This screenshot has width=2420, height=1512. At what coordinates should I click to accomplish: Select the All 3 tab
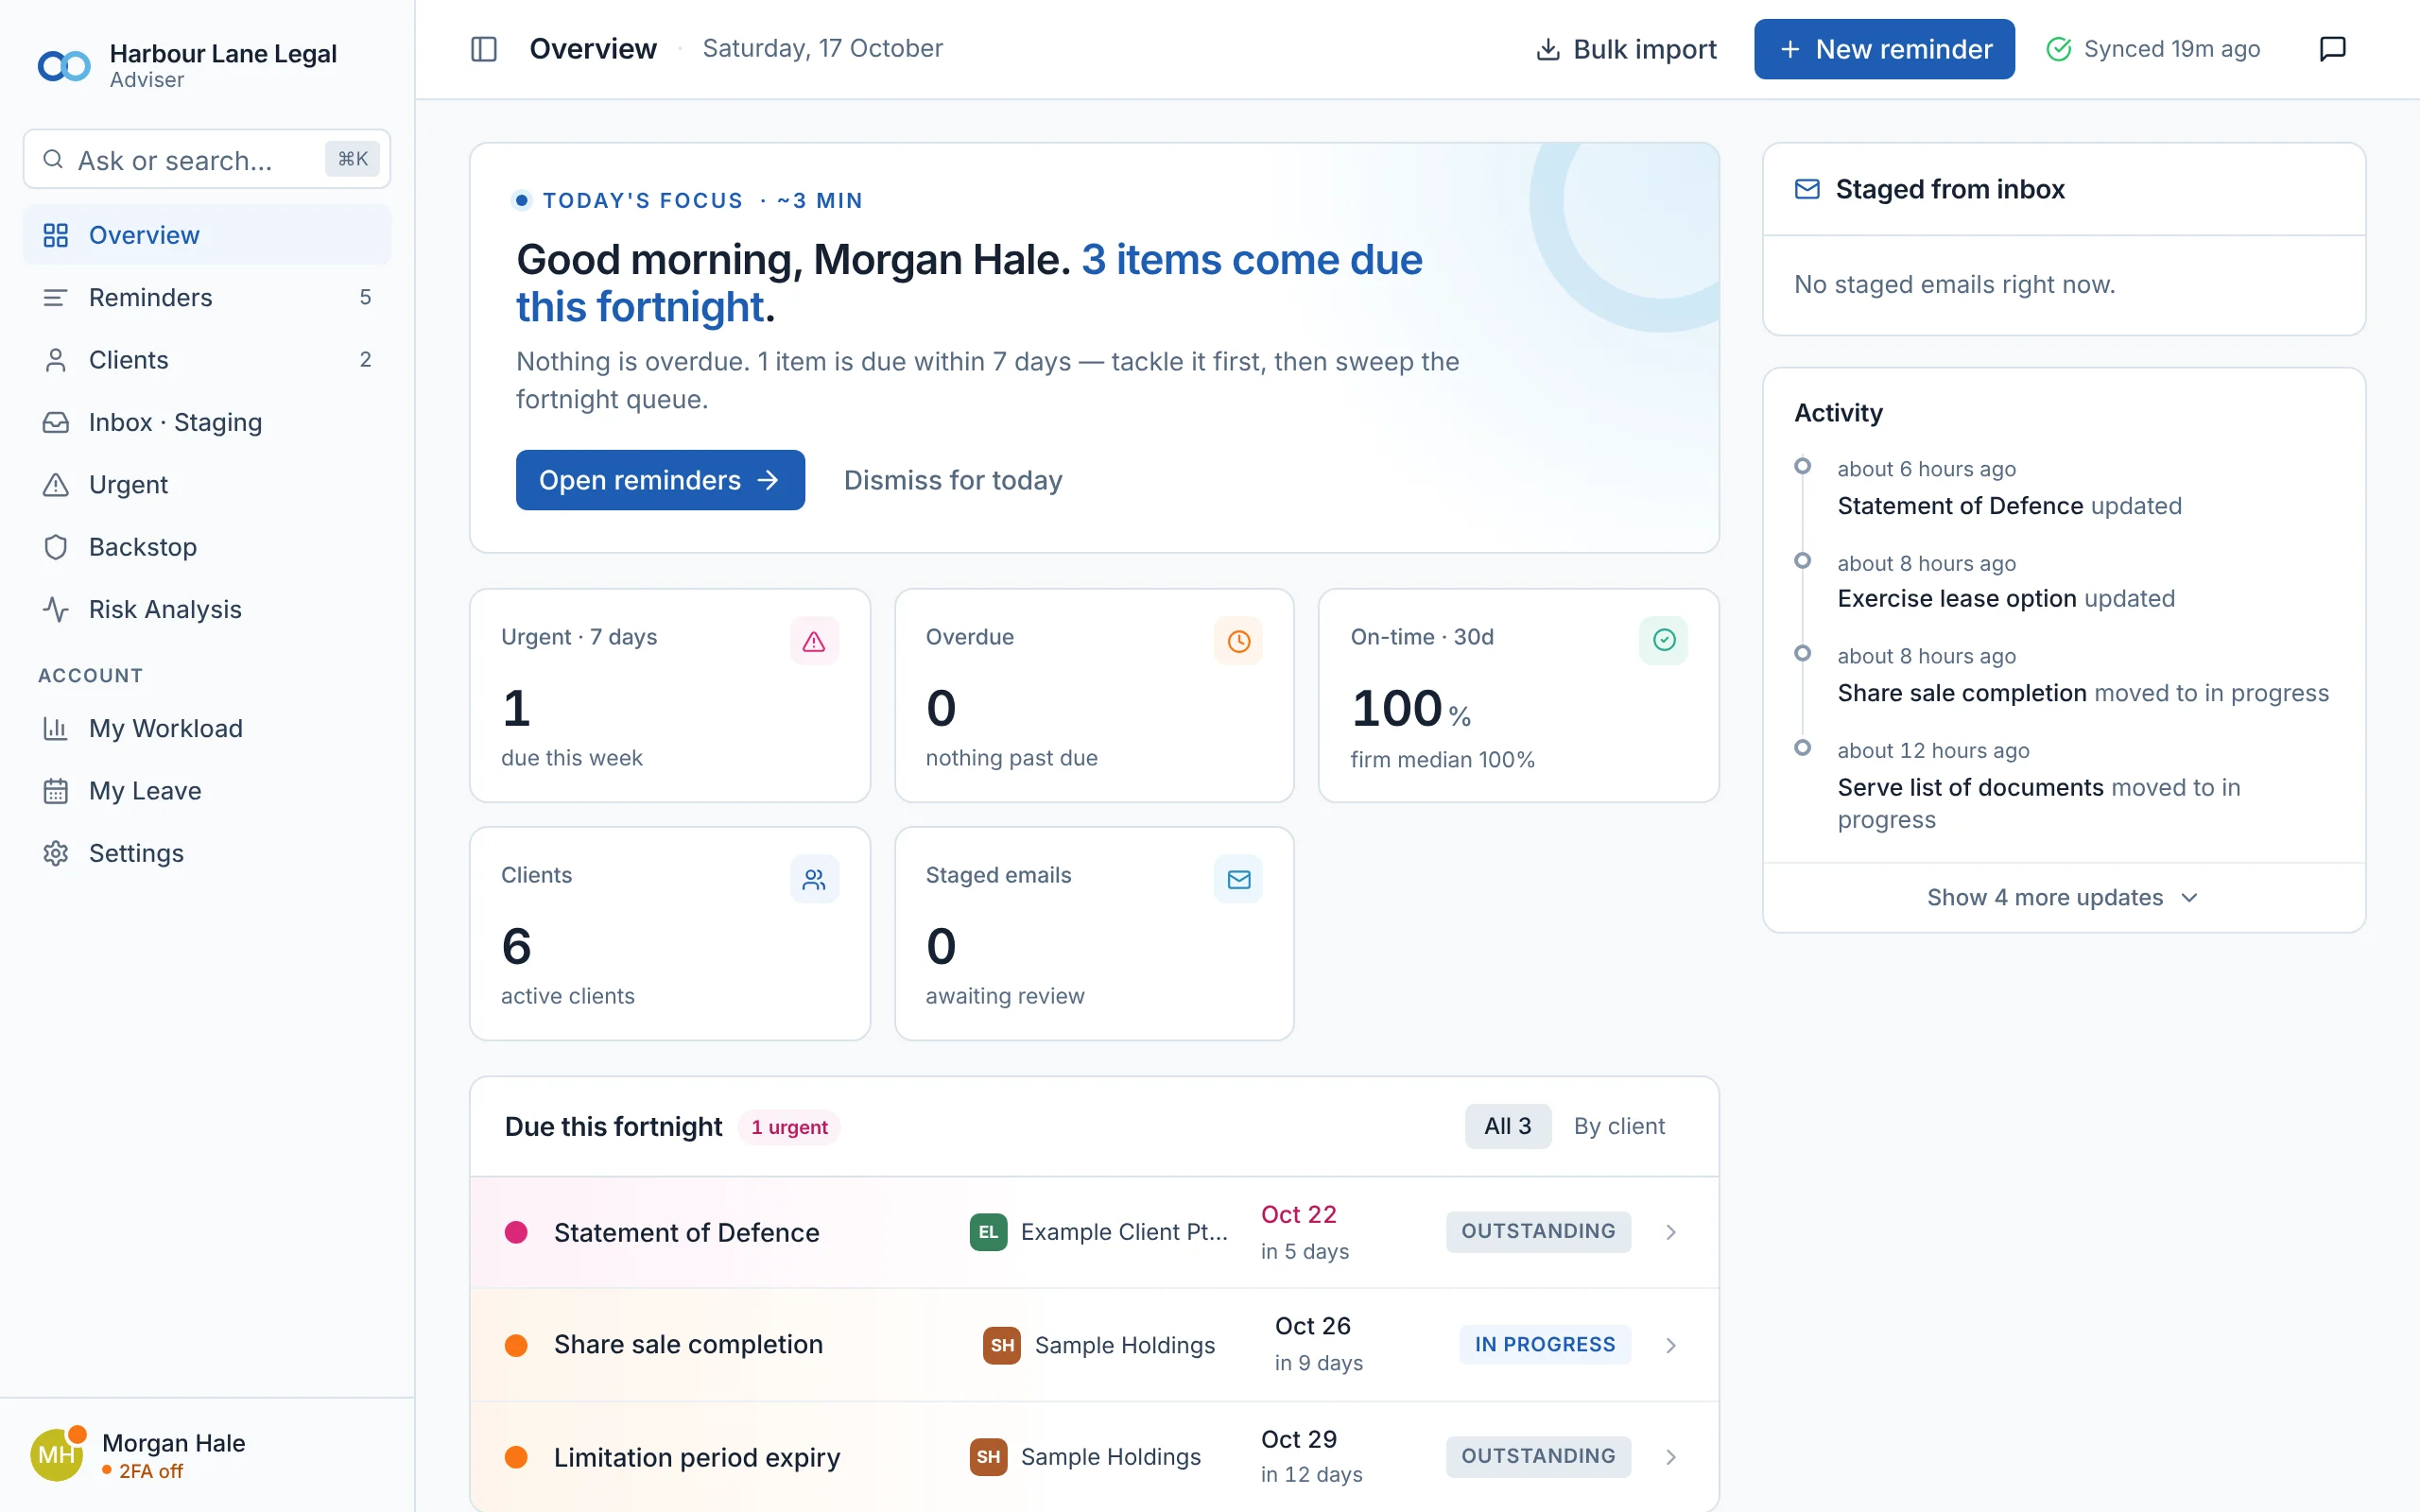click(x=1508, y=1126)
